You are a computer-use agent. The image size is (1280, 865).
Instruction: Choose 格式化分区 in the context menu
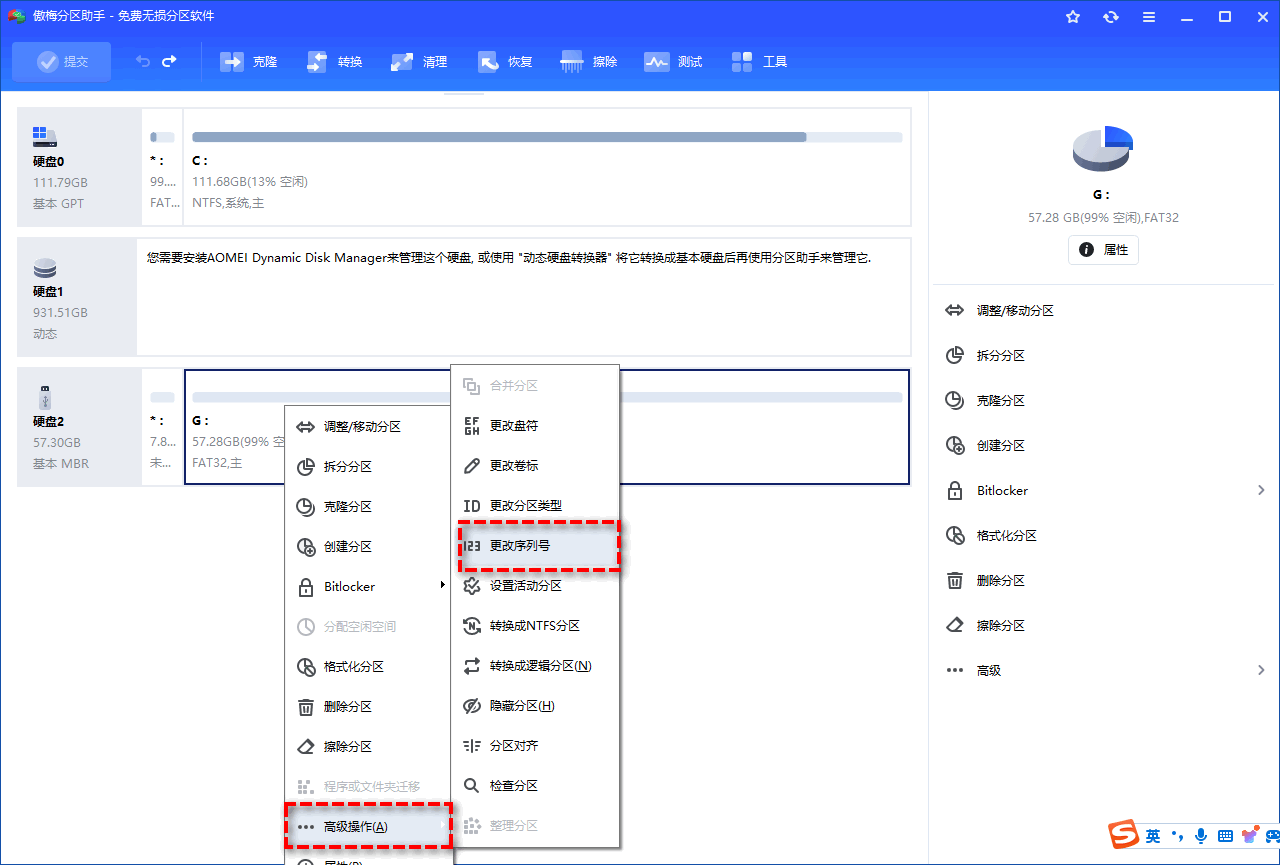coord(353,667)
